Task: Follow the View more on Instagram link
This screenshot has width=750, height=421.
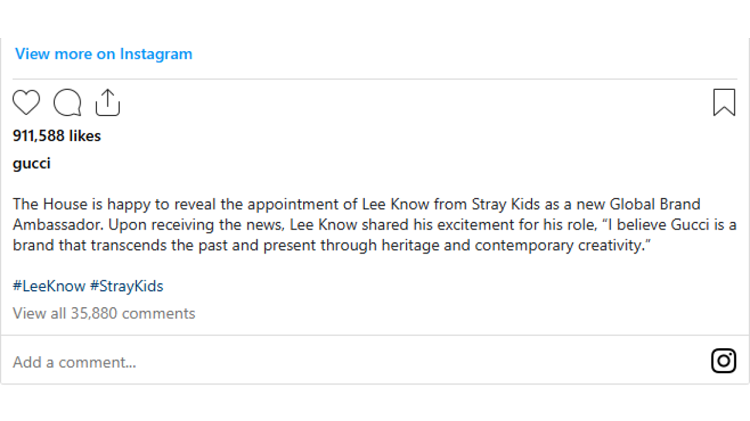Action: click(x=103, y=54)
